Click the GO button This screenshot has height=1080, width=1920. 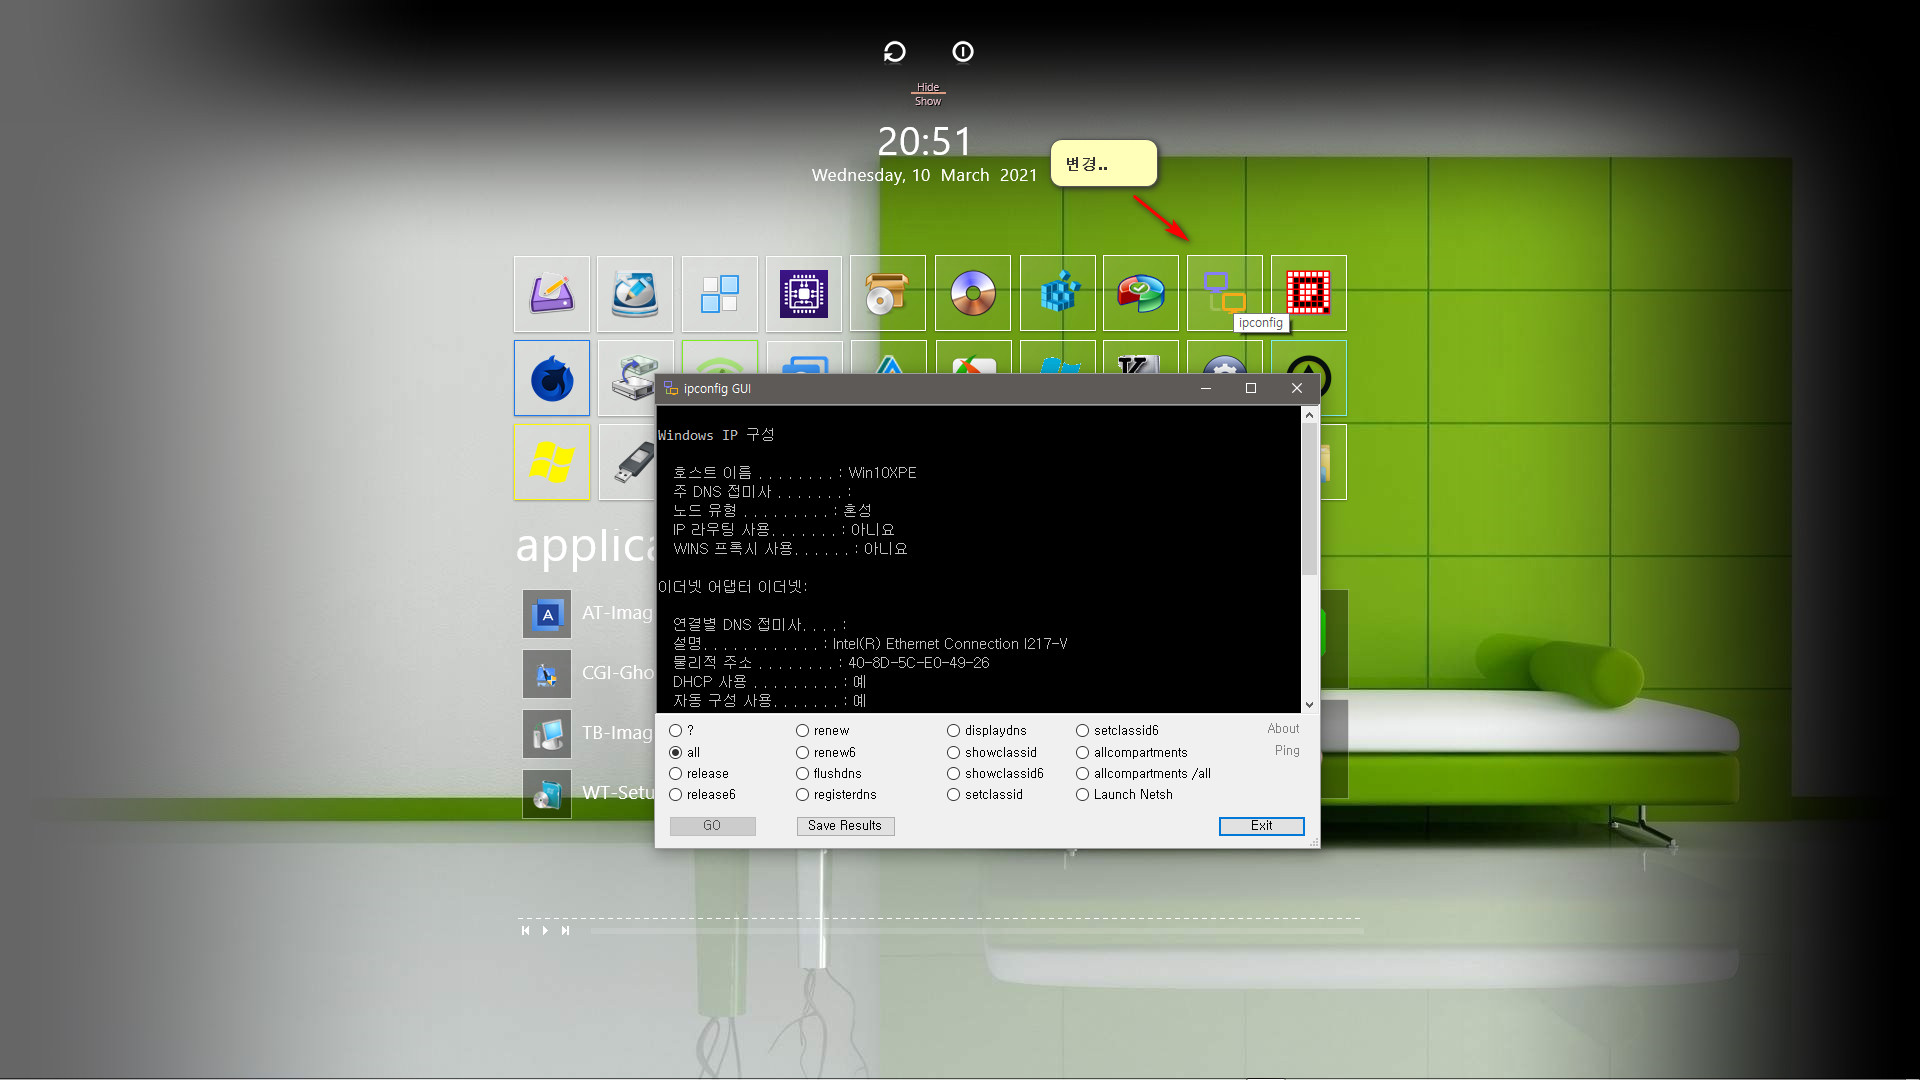[x=712, y=826]
